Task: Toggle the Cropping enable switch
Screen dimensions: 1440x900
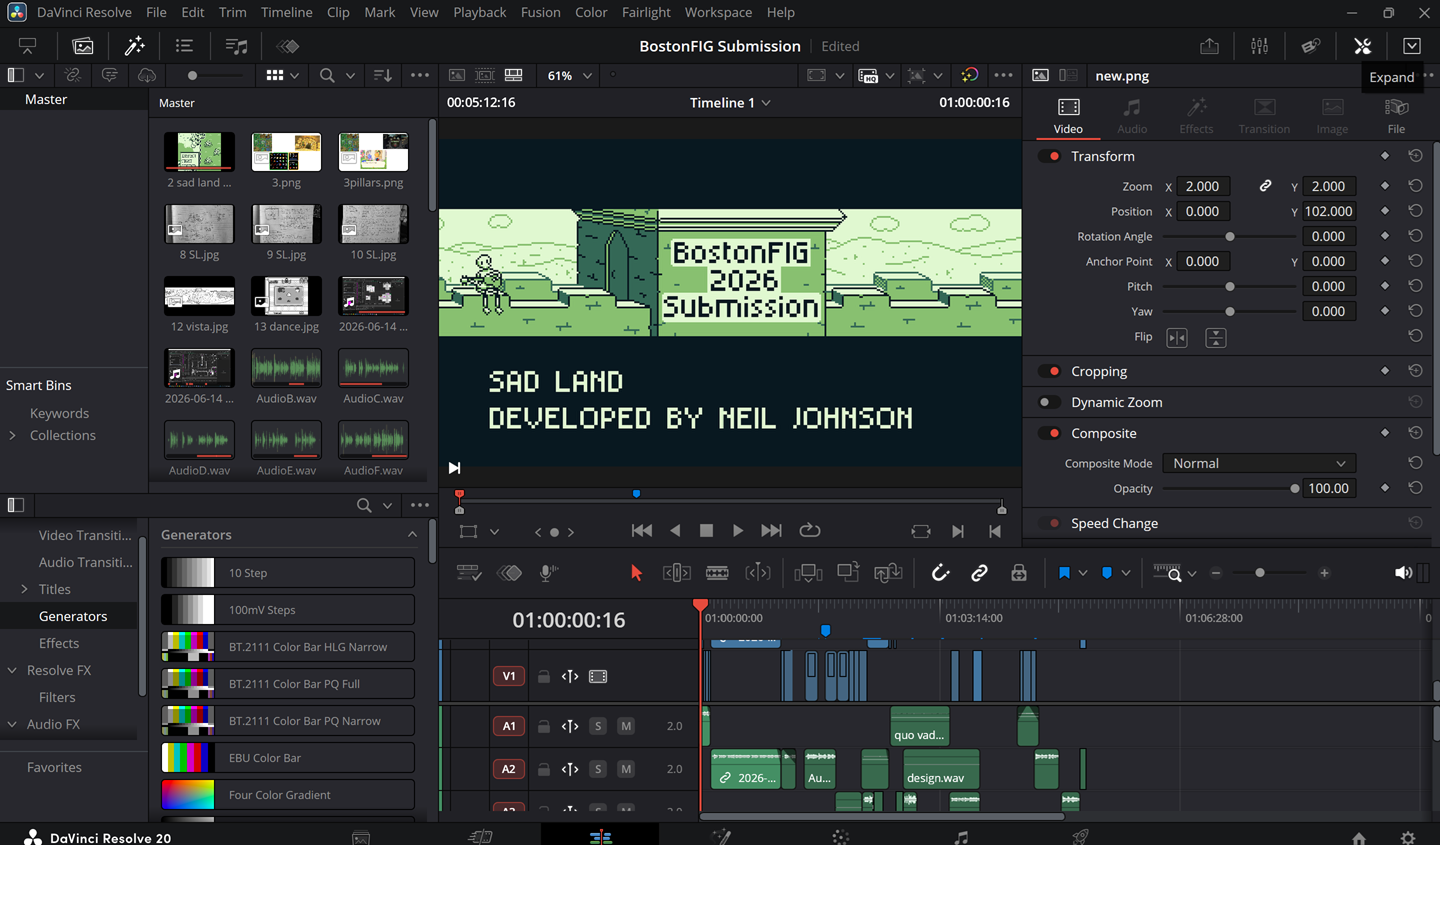Action: point(1050,371)
